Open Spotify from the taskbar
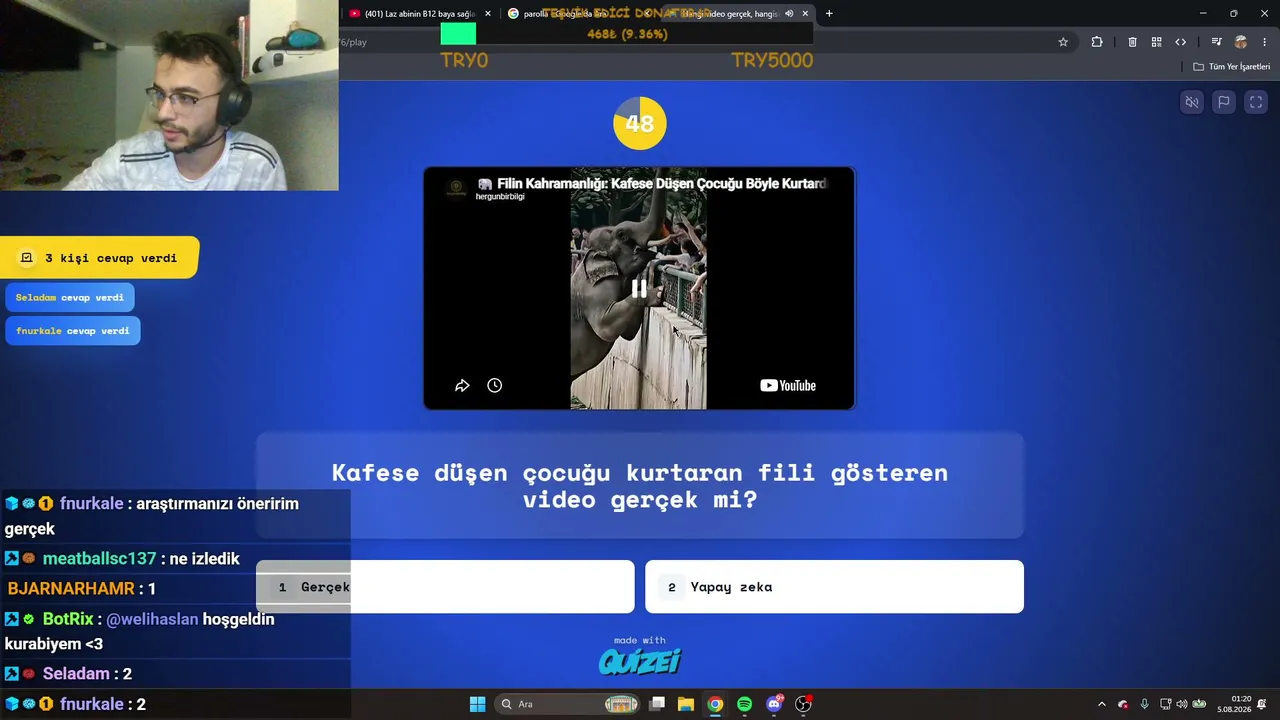The image size is (1280, 720). 744,704
